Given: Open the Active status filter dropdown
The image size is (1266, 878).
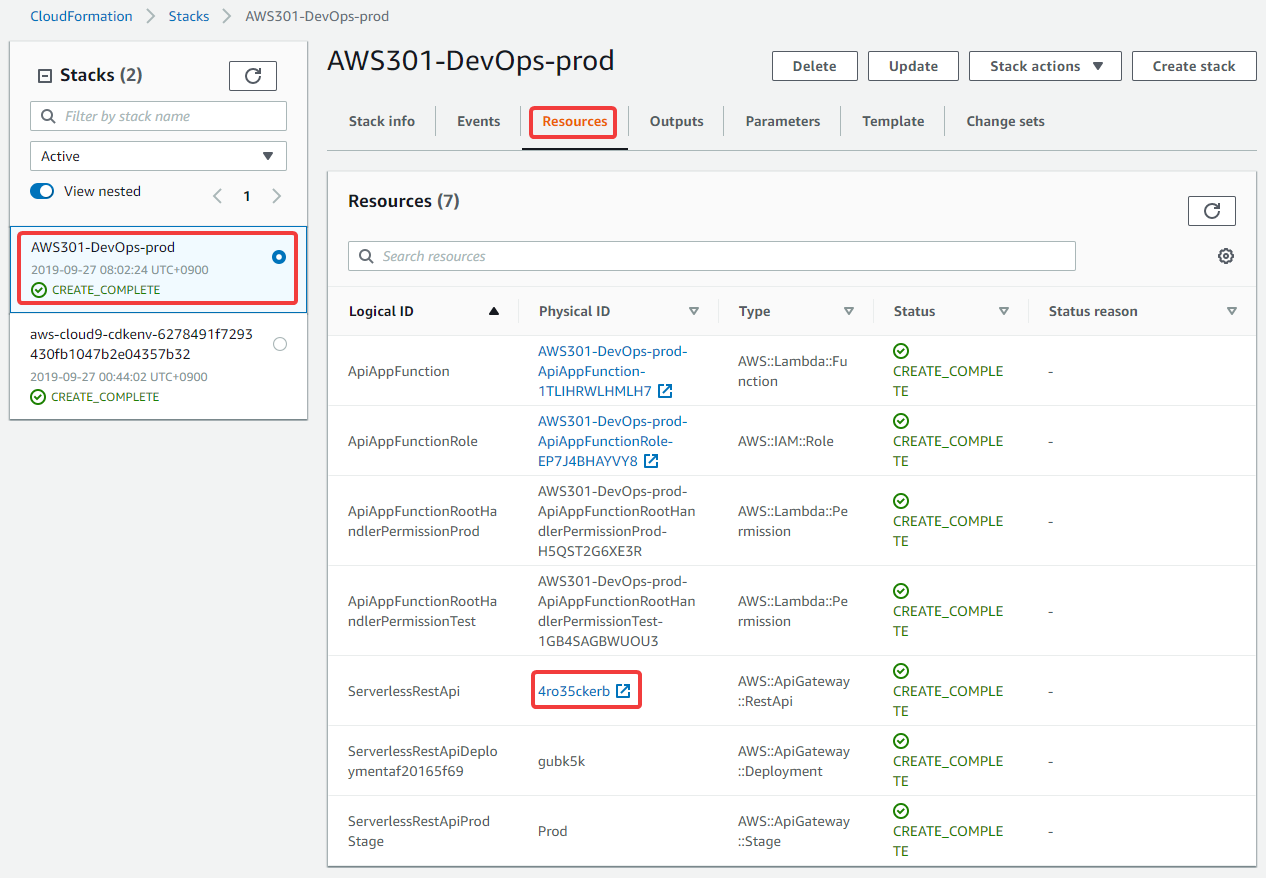Looking at the screenshot, I should pos(158,156).
